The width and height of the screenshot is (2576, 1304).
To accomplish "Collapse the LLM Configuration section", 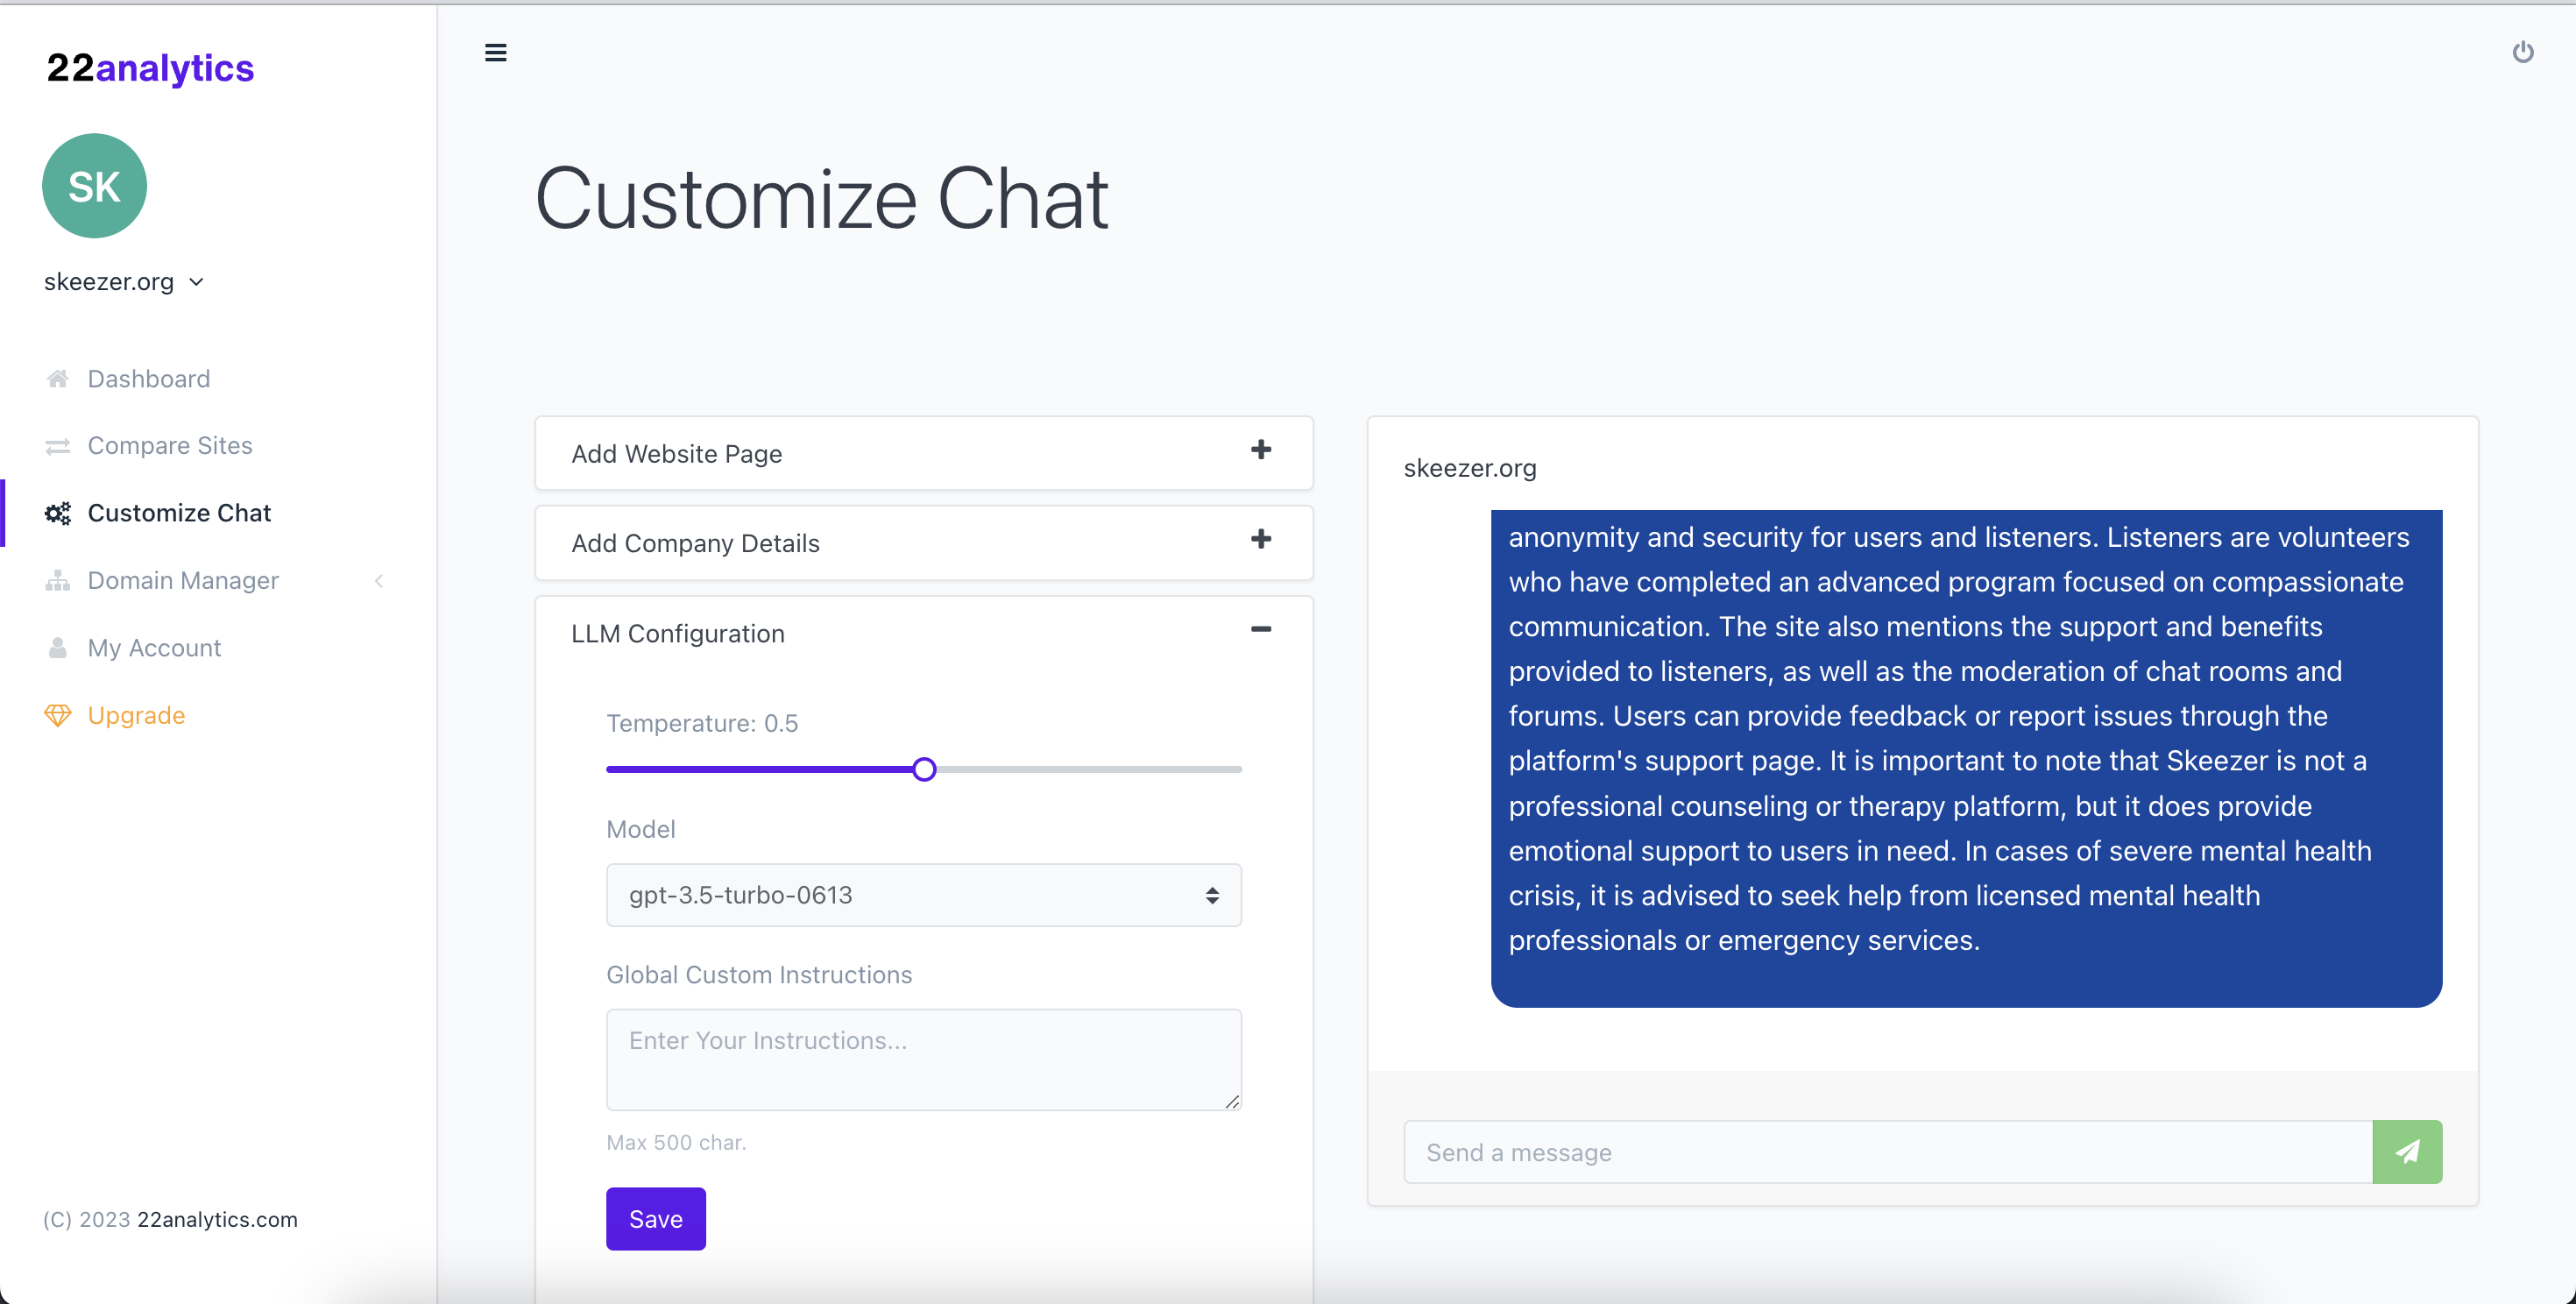I will [x=1260, y=630].
